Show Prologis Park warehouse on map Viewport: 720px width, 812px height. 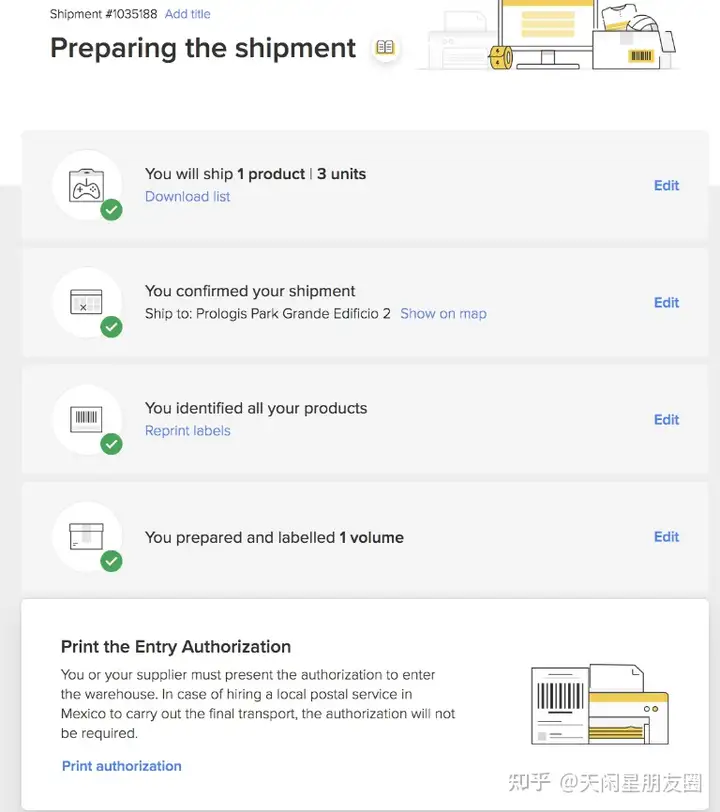click(443, 314)
